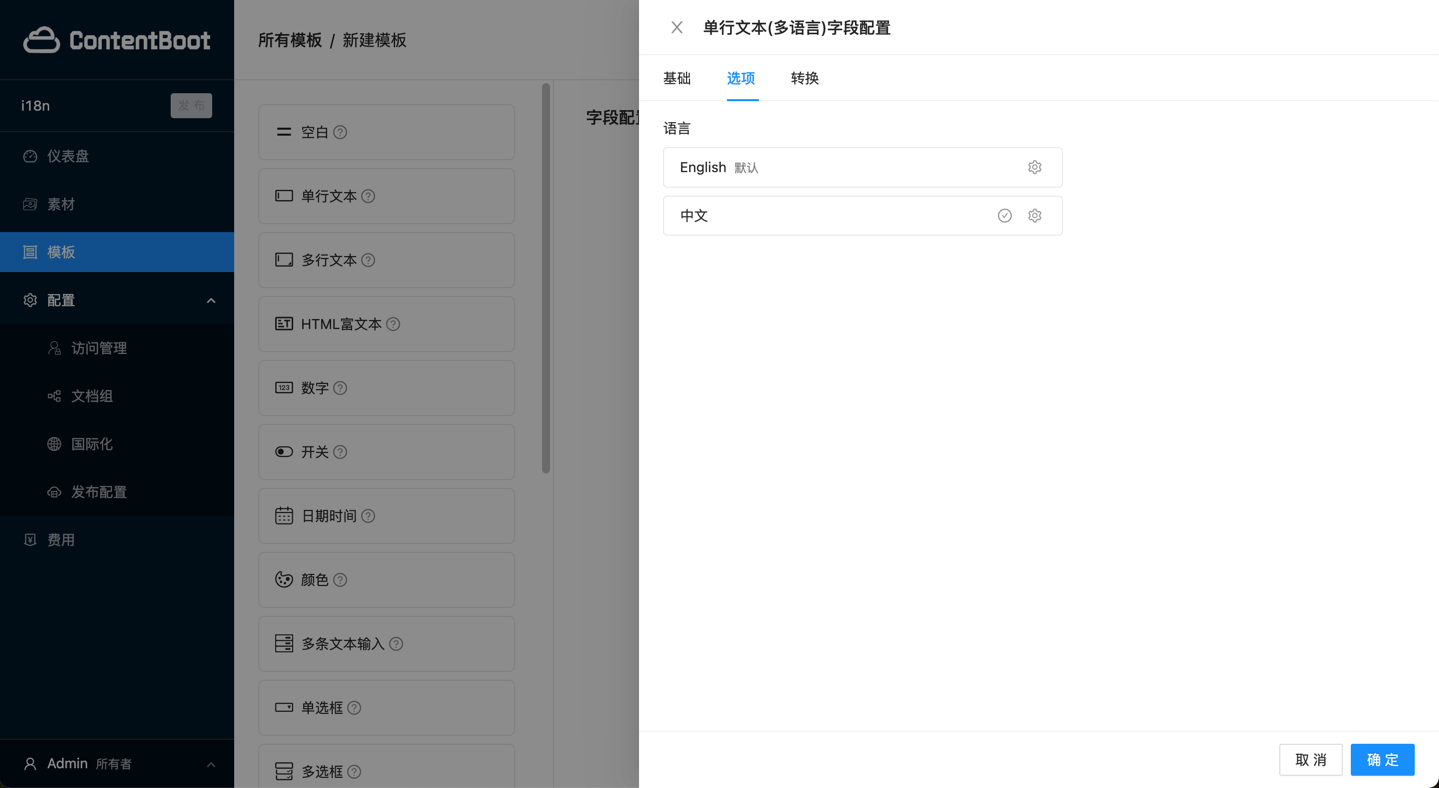Click the 多行文本 field card
This screenshot has width=1439, height=788.
(x=386, y=260)
